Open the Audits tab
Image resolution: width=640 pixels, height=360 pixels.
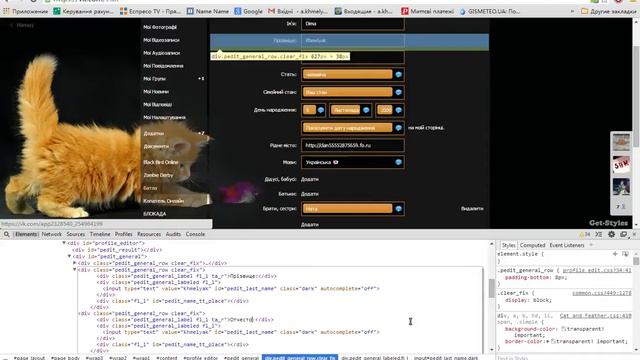coord(173,234)
